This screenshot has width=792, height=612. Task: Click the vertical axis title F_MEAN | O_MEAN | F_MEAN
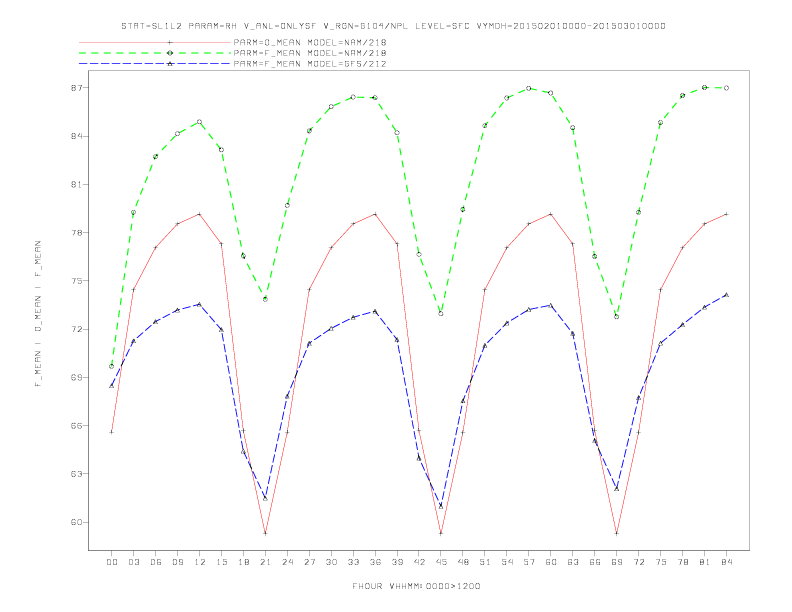38,314
